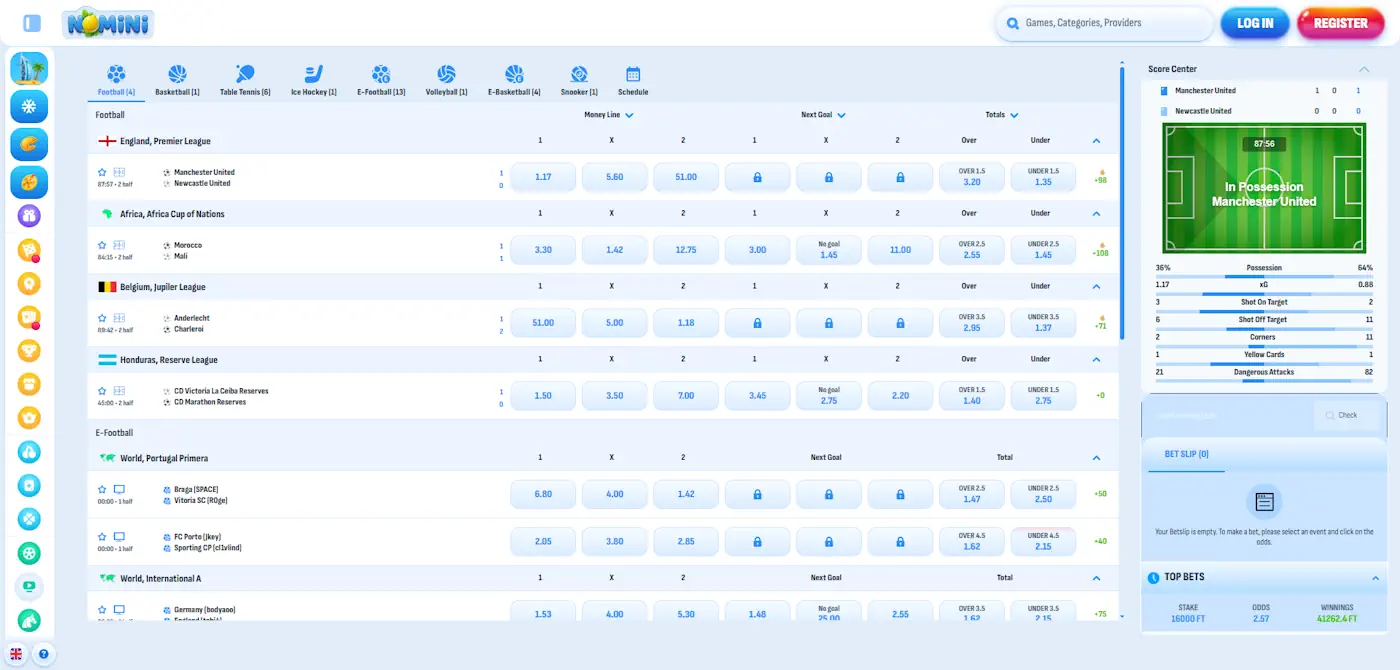Favorite the Manchester United vs Newcastle match star
Screen dimensions: 1400x670
(x=101, y=171)
